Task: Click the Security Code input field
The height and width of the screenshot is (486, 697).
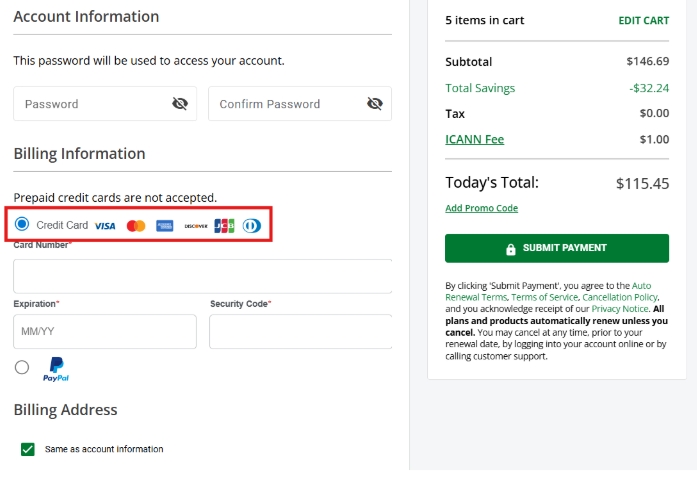Action: [x=300, y=331]
